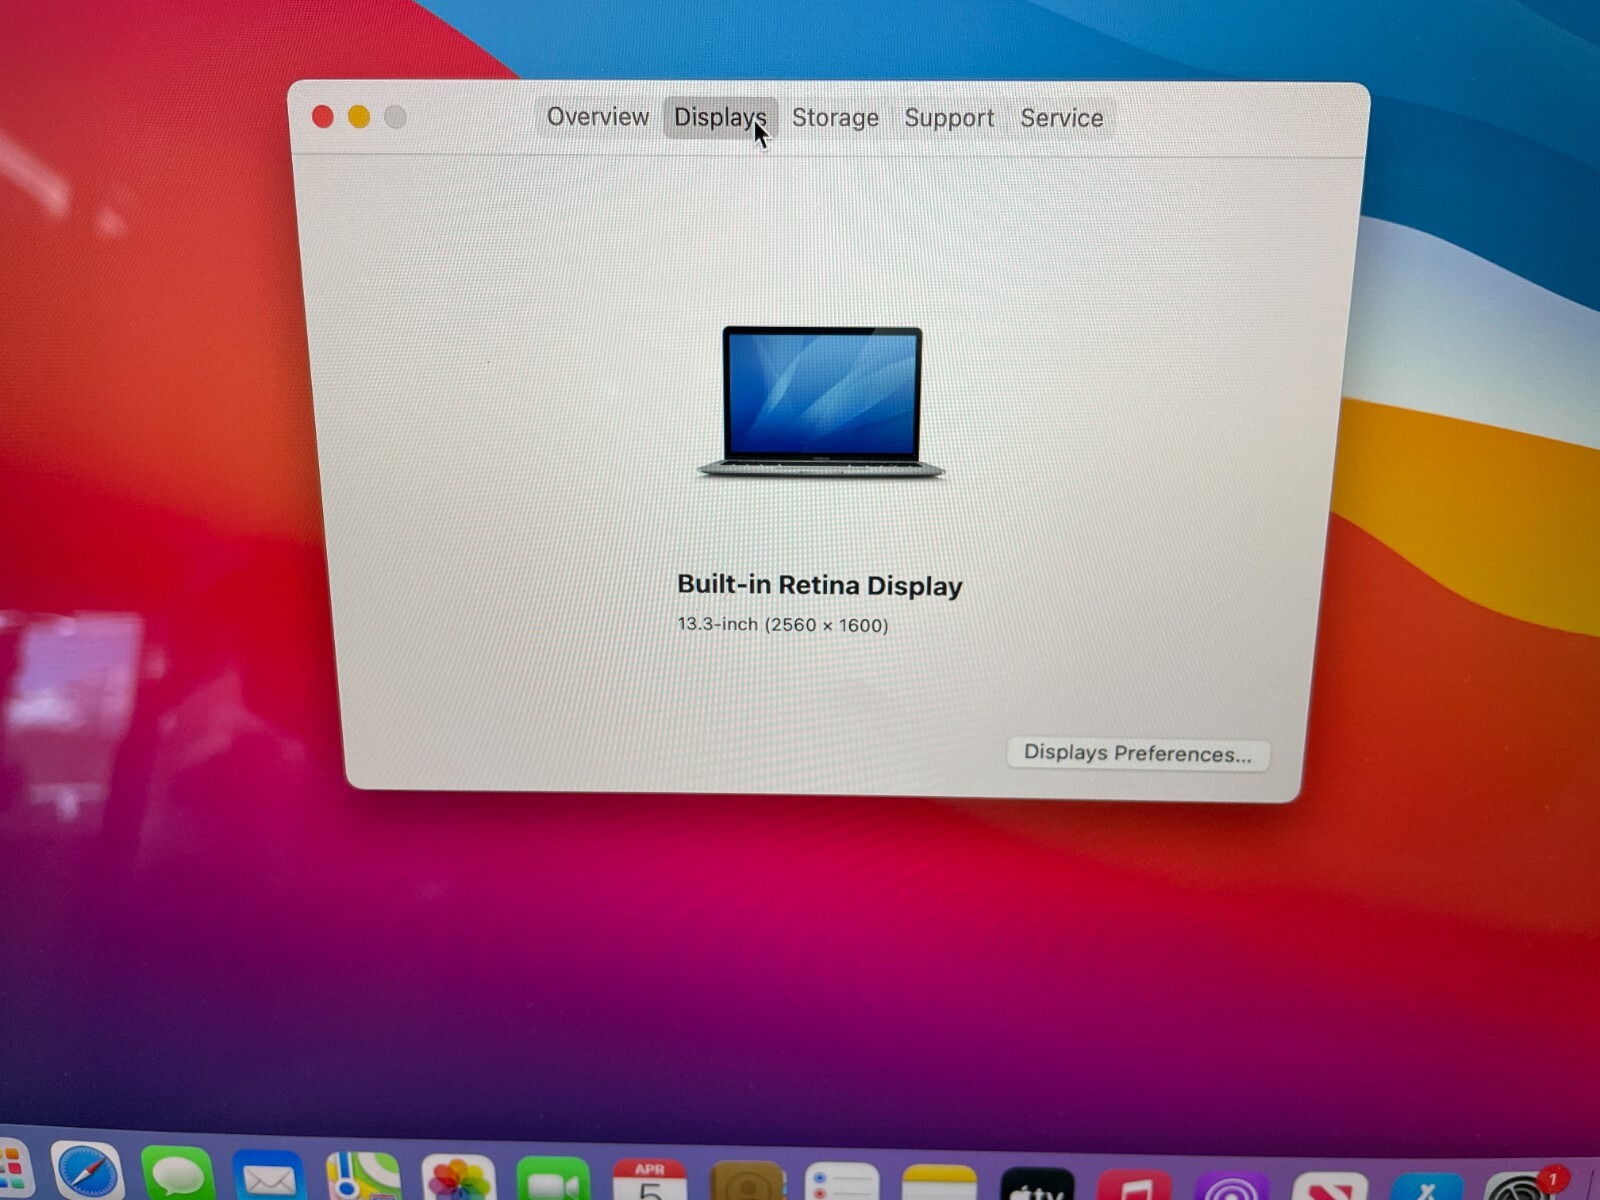Viewport: 1600px width, 1200px height.
Task: Open the Photos app in the Dock
Action: tap(458, 1178)
